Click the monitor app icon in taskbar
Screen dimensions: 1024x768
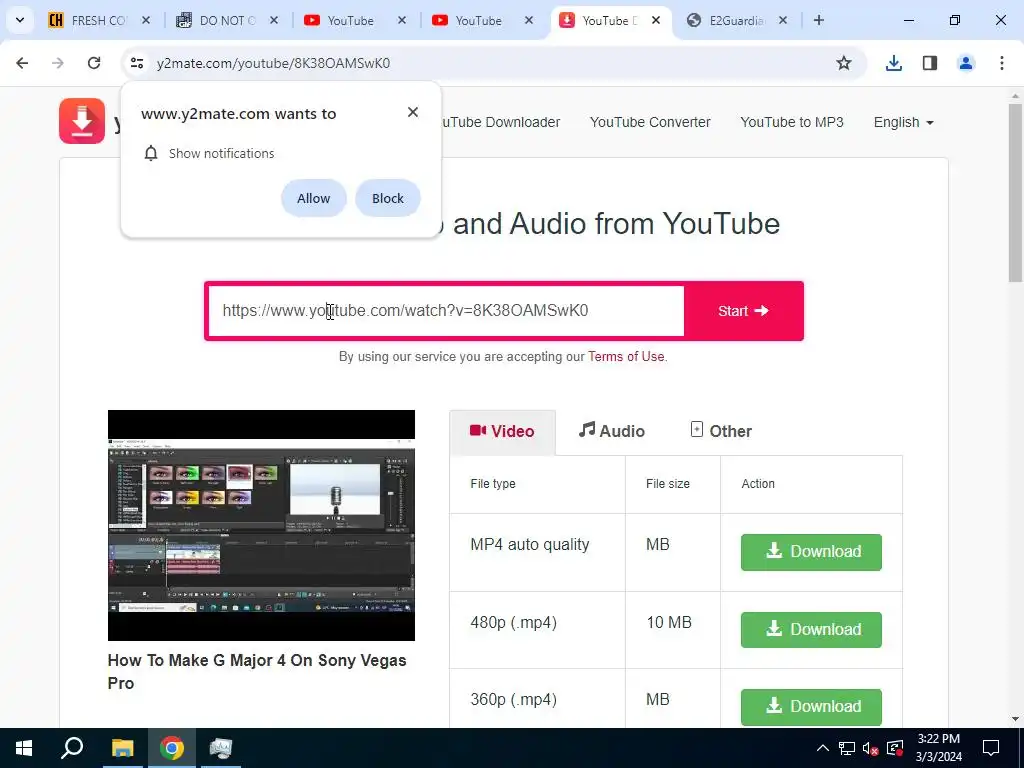pos(221,748)
